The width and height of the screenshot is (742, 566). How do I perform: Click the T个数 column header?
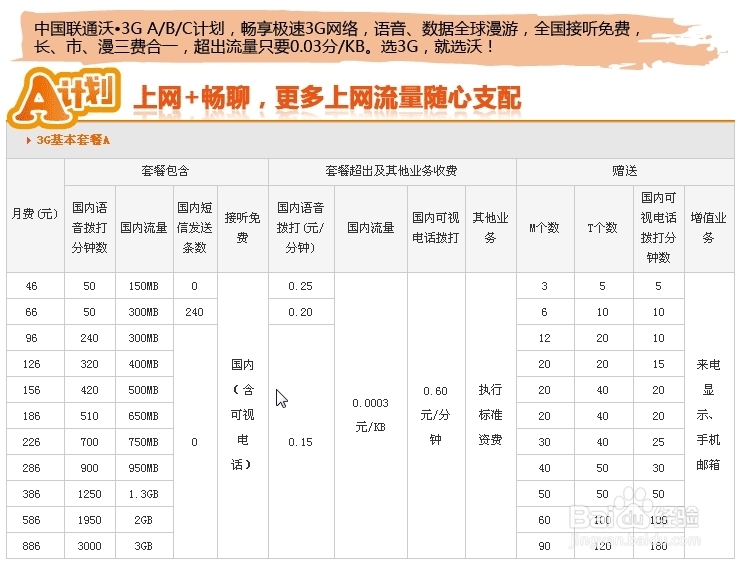(x=603, y=228)
